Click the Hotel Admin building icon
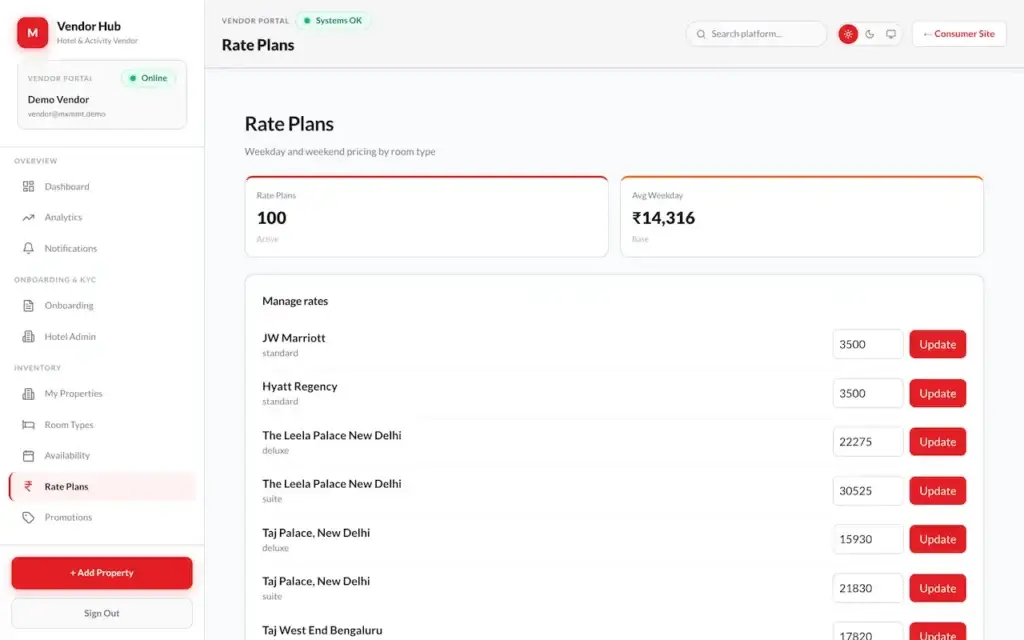The width and height of the screenshot is (1024, 640). (28, 336)
